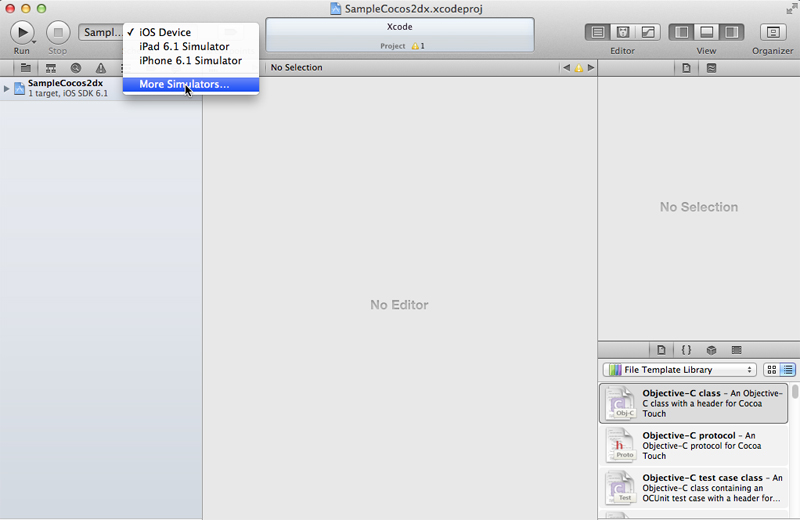Select the SampleCocos2dx project row
The image size is (800, 520).
pos(101,88)
